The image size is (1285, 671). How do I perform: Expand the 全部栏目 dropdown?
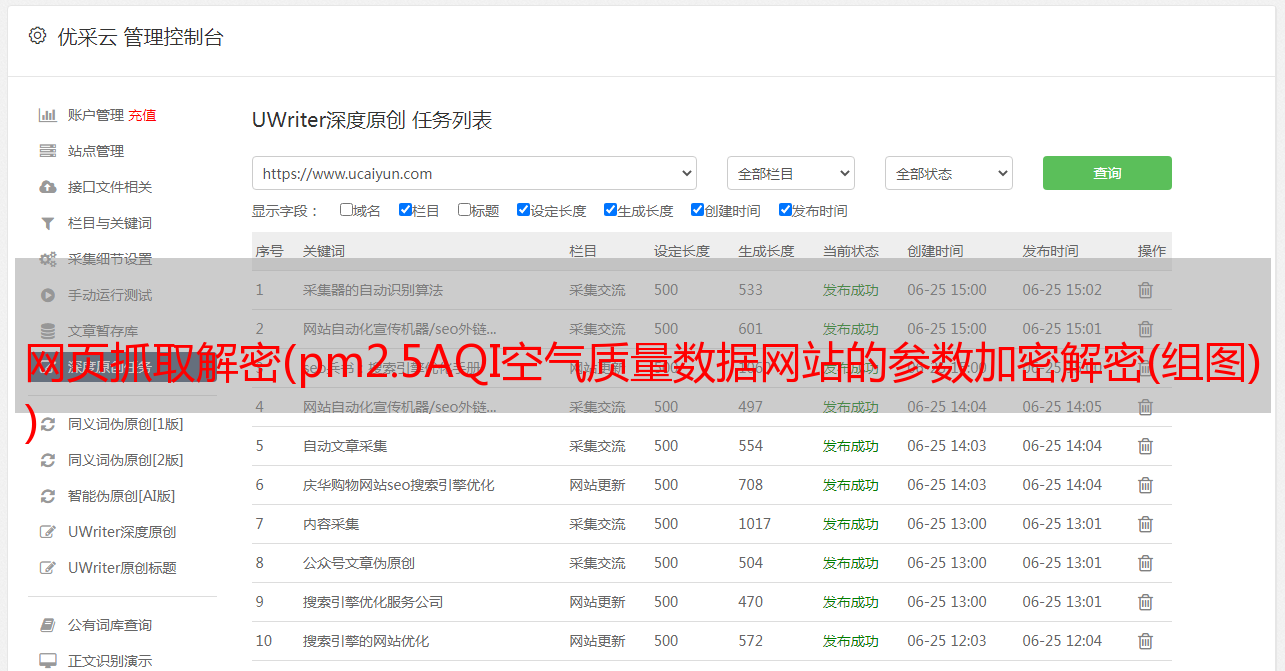(x=790, y=173)
